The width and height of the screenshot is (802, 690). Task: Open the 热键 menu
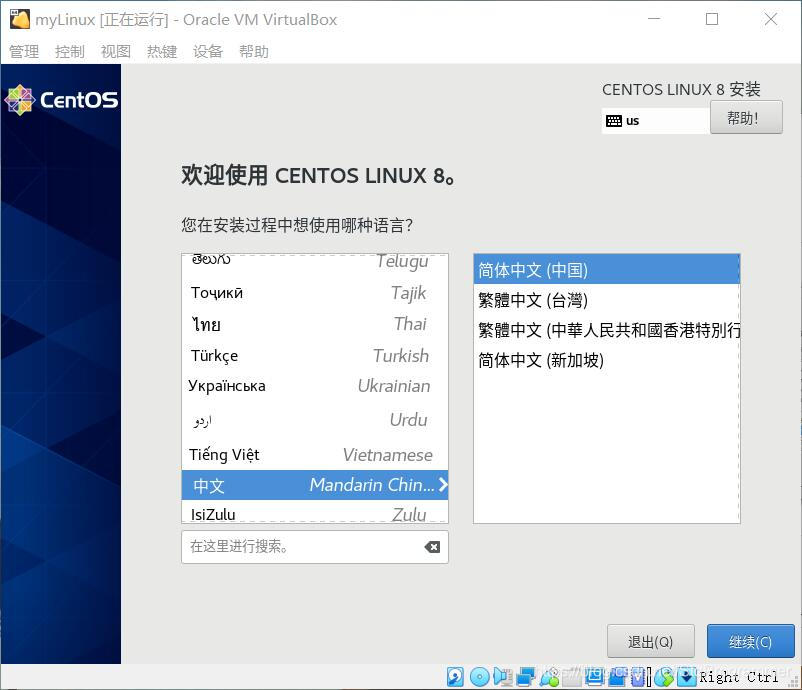tap(162, 51)
